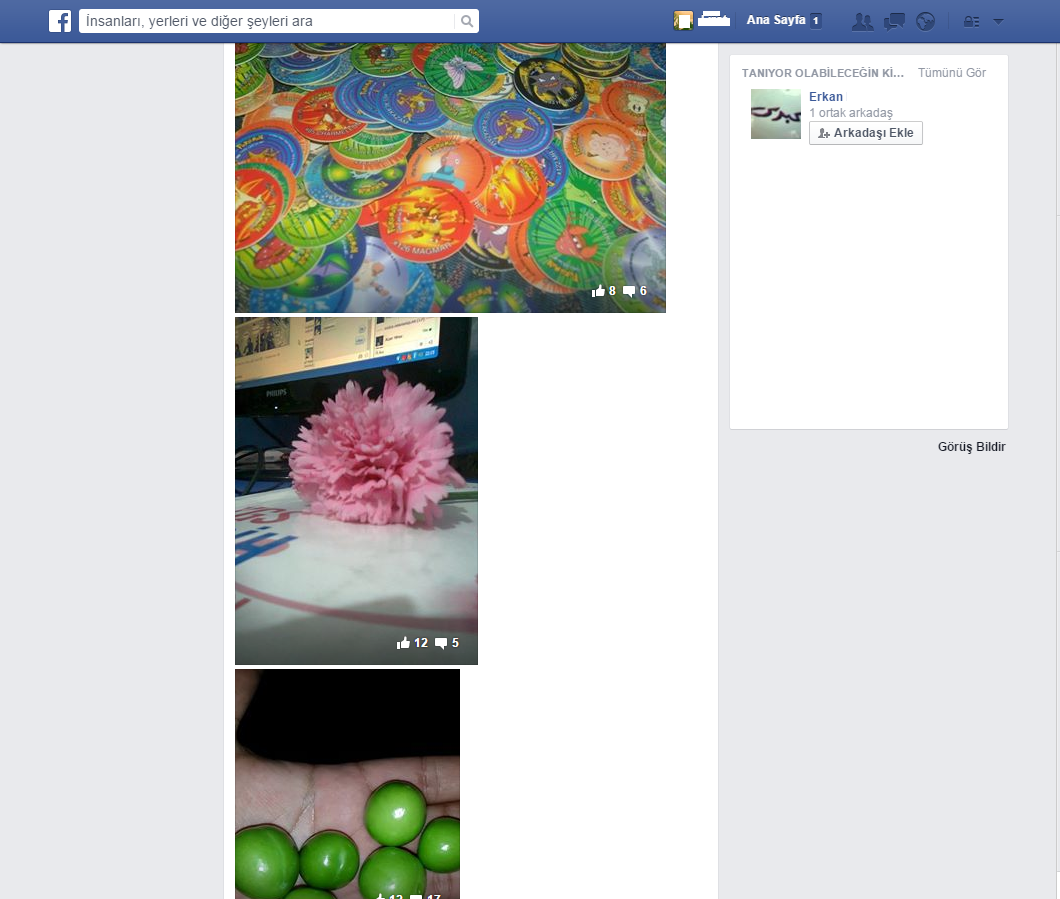Screen dimensions: 1060x899
Task: Open notifications globe icon
Action: tap(925, 22)
